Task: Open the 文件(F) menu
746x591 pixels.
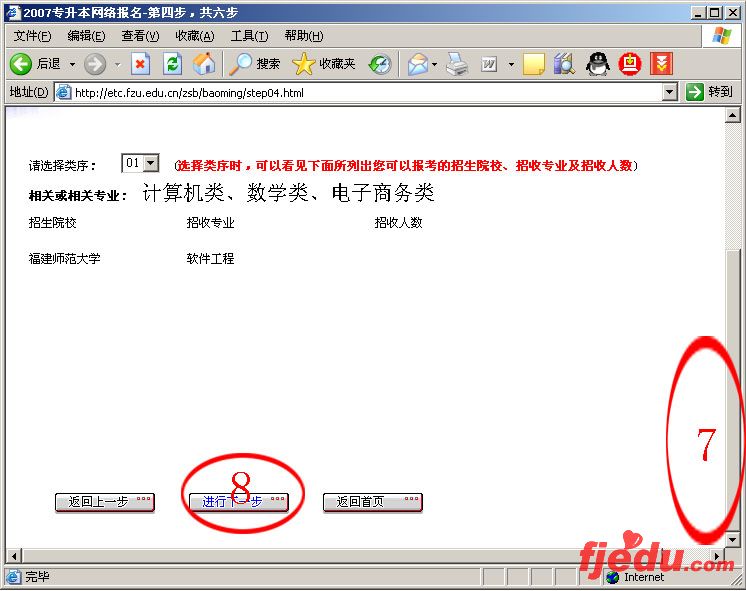Action: [32, 36]
